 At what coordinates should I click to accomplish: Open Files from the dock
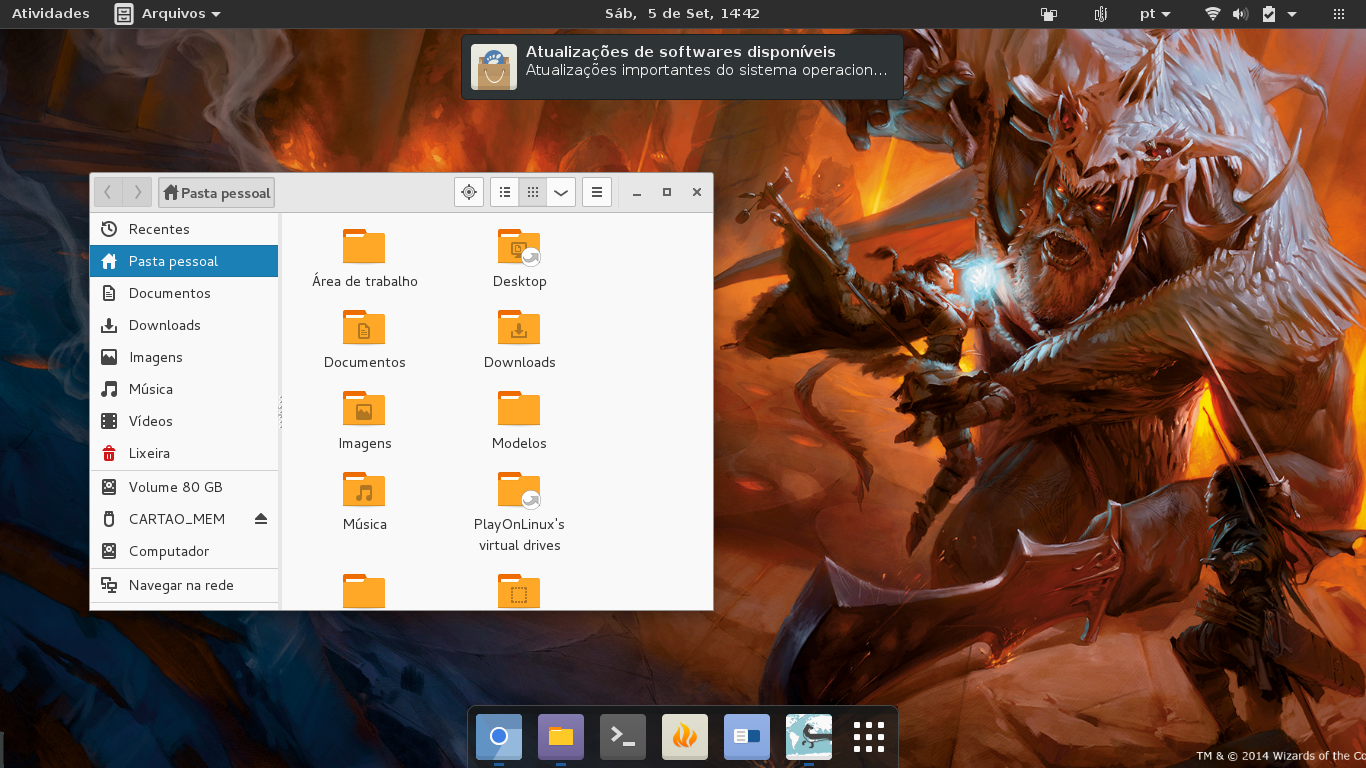pyautogui.click(x=561, y=738)
